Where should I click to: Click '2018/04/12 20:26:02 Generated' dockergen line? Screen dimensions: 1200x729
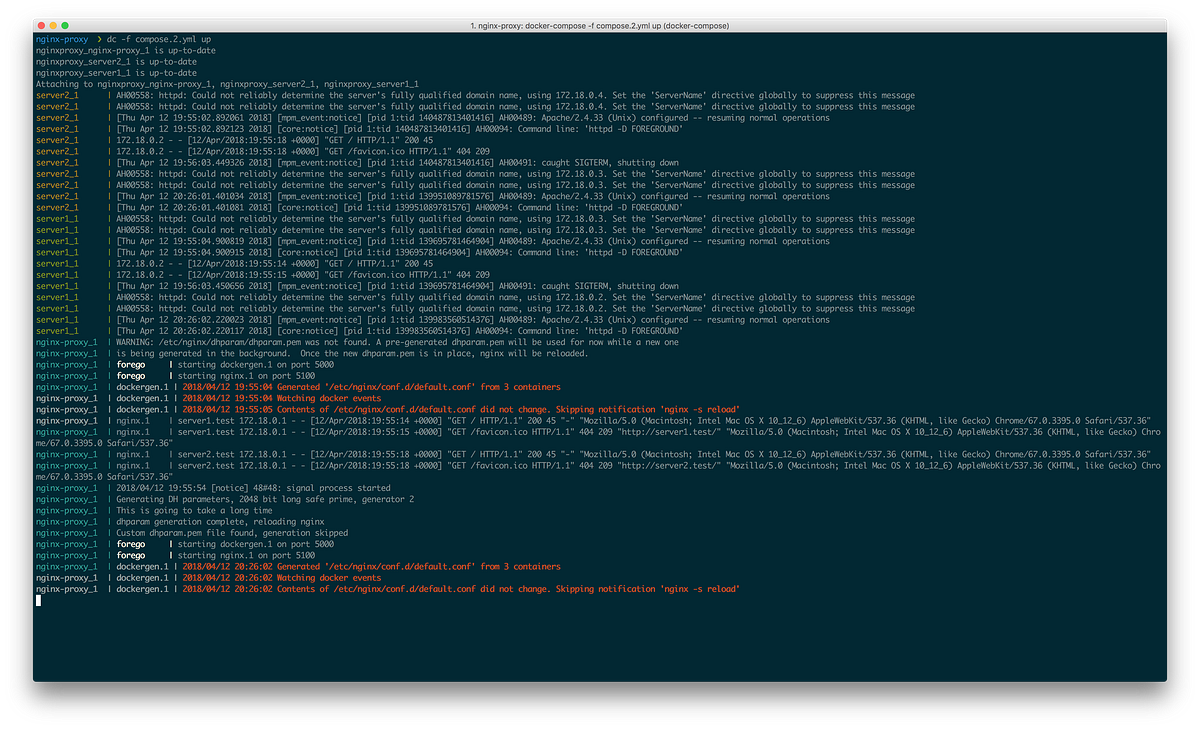298,566
